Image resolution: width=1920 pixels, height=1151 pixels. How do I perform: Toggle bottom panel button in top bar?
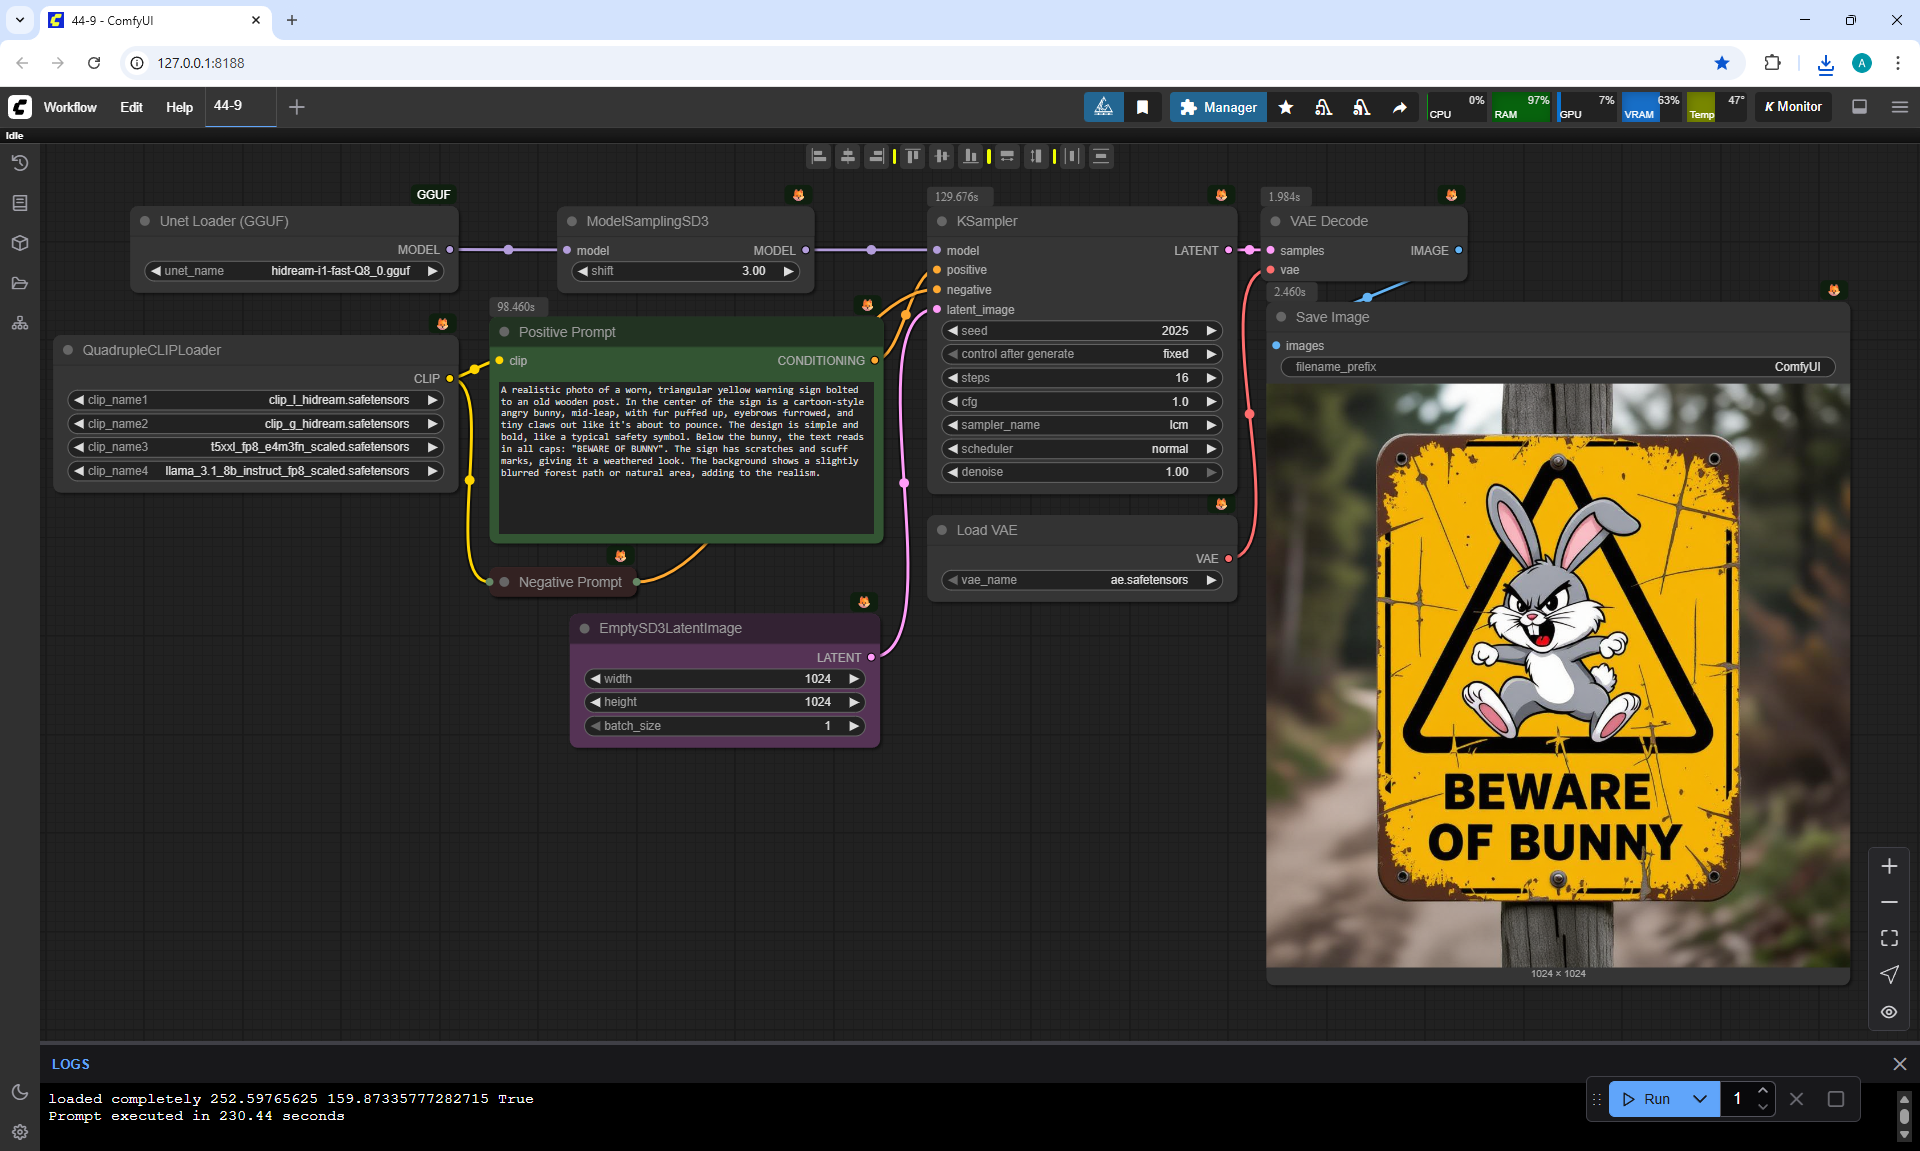[x=1860, y=107]
